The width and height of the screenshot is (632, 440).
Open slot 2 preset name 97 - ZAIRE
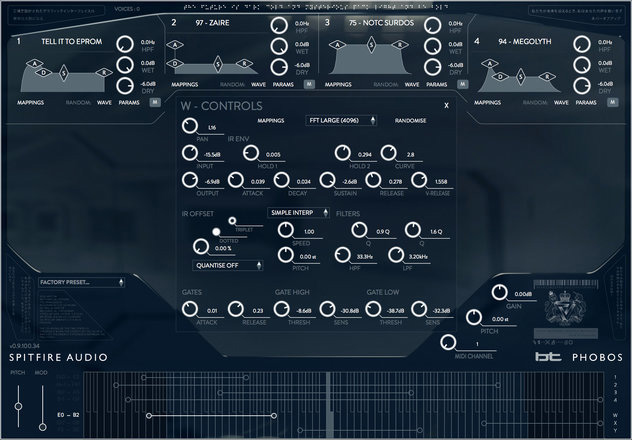point(212,23)
